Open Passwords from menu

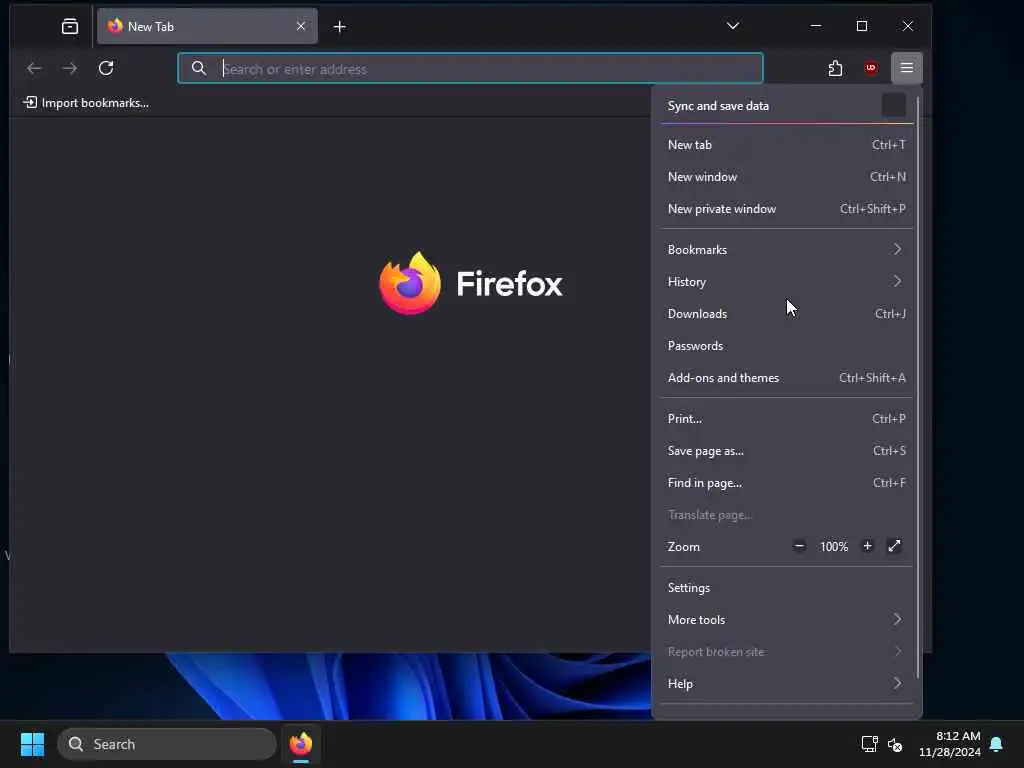tap(786, 345)
